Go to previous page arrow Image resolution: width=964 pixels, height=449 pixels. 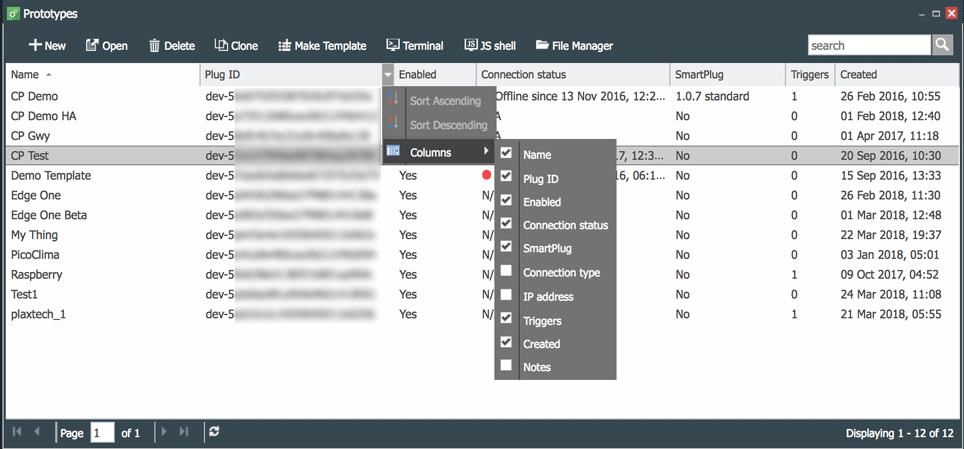(x=37, y=432)
